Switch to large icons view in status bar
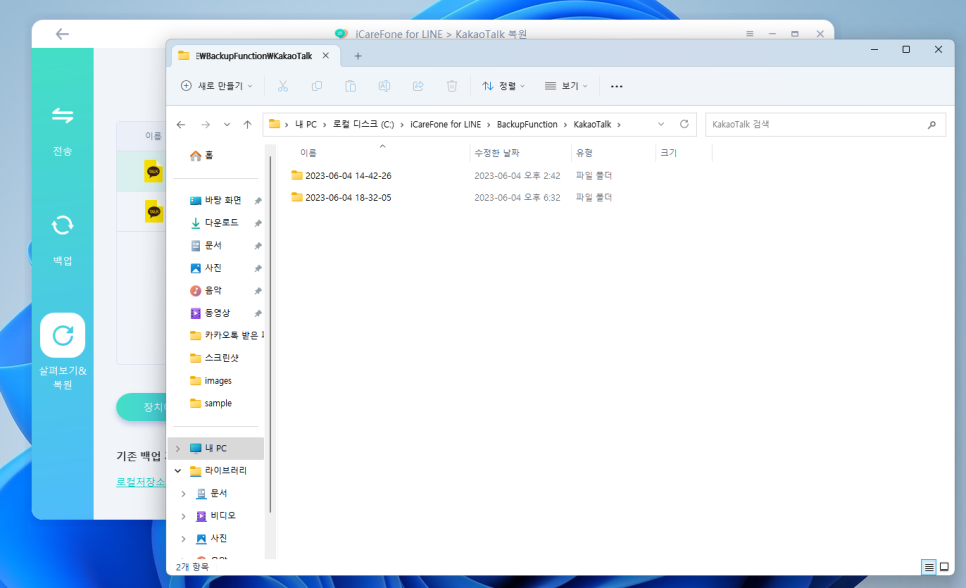Screen dimensions: 966x588 pyautogui.click(x=944, y=567)
